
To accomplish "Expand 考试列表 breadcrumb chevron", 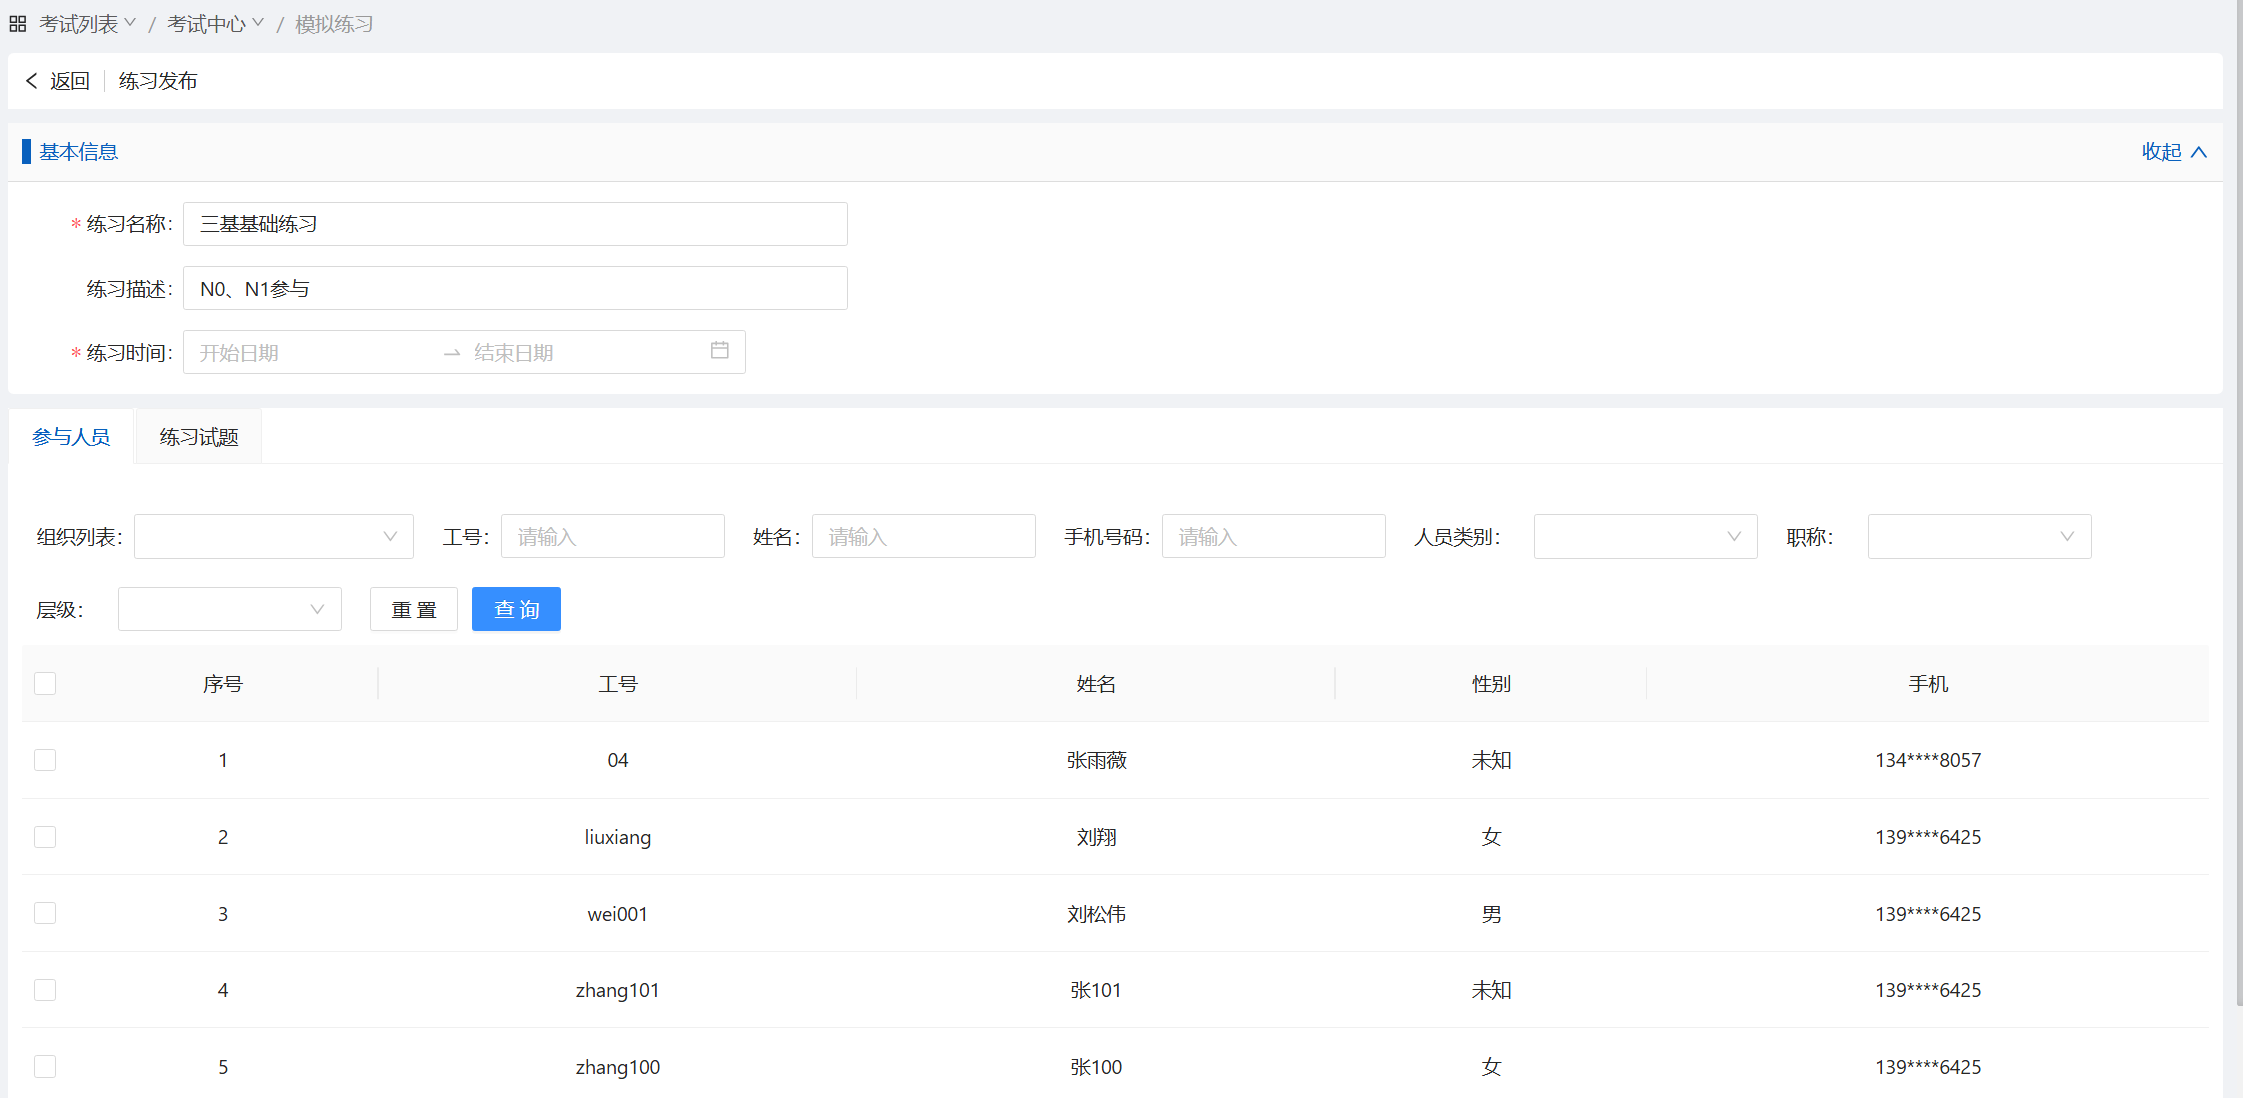I will pyautogui.click(x=130, y=23).
